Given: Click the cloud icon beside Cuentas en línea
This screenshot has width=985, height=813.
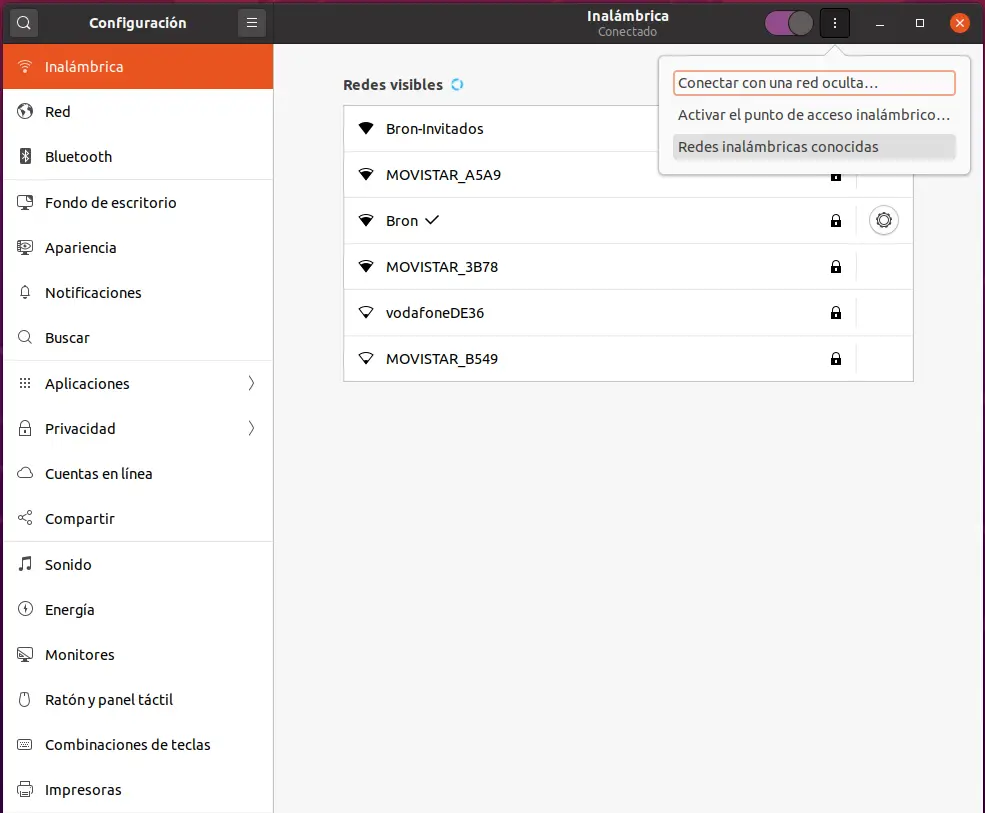Looking at the screenshot, I should pos(25,473).
